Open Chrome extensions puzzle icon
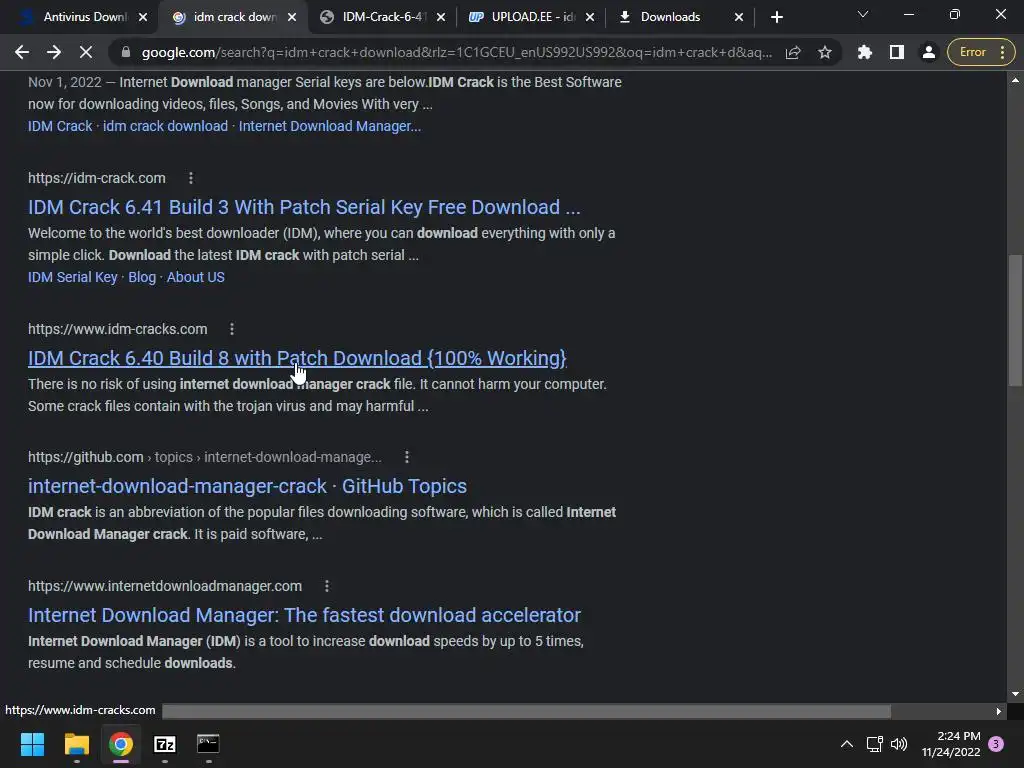This screenshot has width=1024, height=768. (865, 52)
